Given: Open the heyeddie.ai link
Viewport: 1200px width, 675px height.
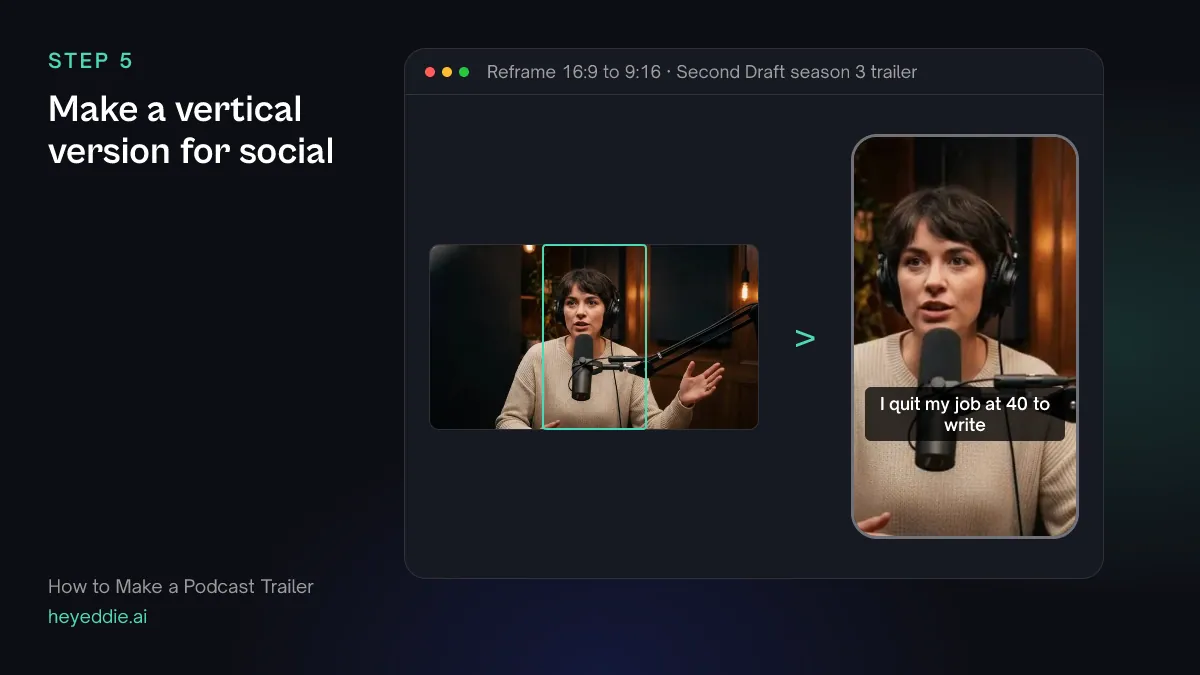Looking at the screenshot, I should click(98, 617).
